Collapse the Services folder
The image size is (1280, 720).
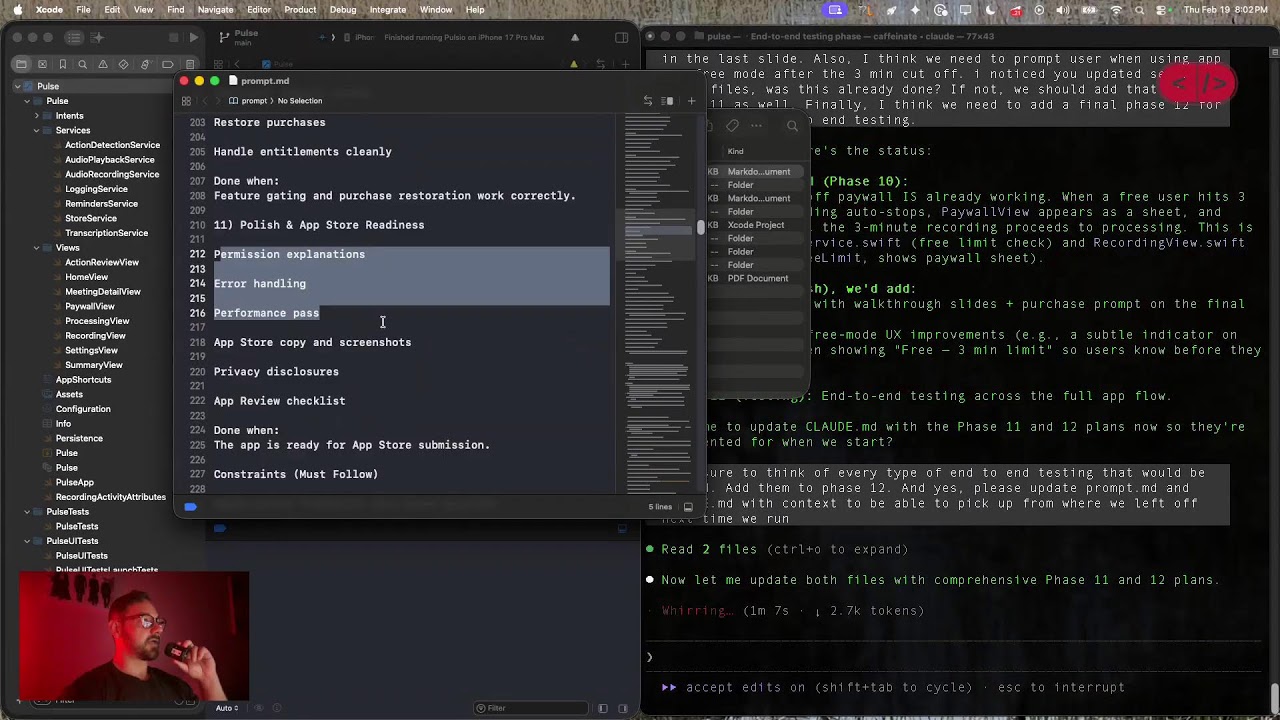pos(37,130)
